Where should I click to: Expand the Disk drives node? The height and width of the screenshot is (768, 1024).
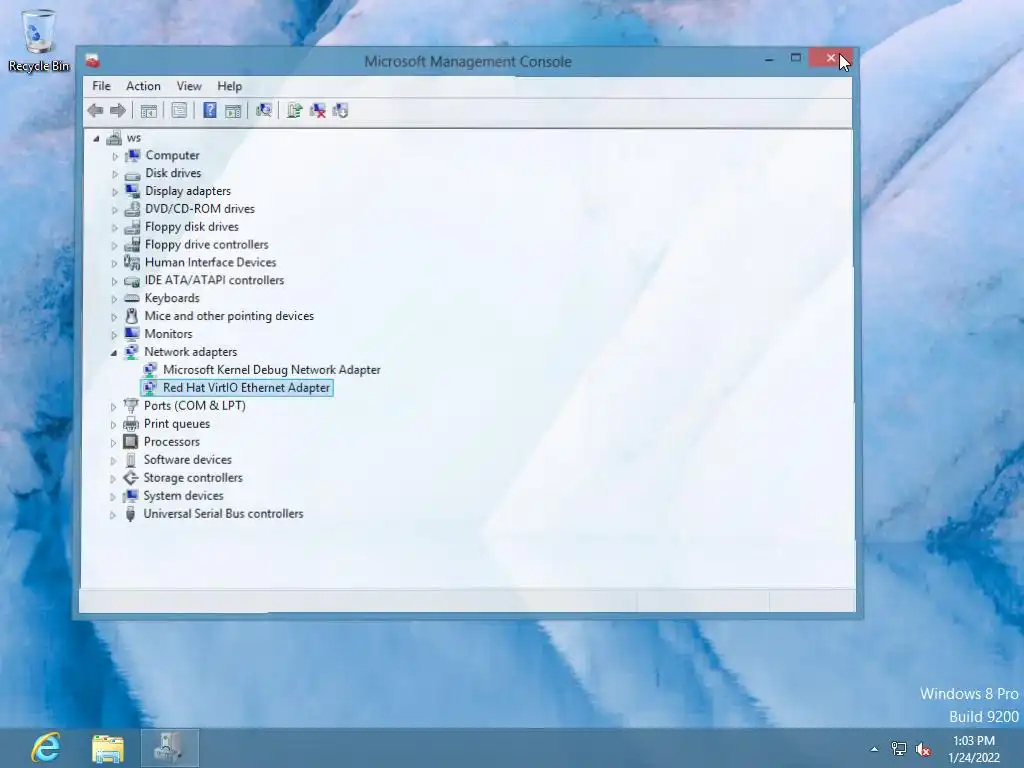115,174
